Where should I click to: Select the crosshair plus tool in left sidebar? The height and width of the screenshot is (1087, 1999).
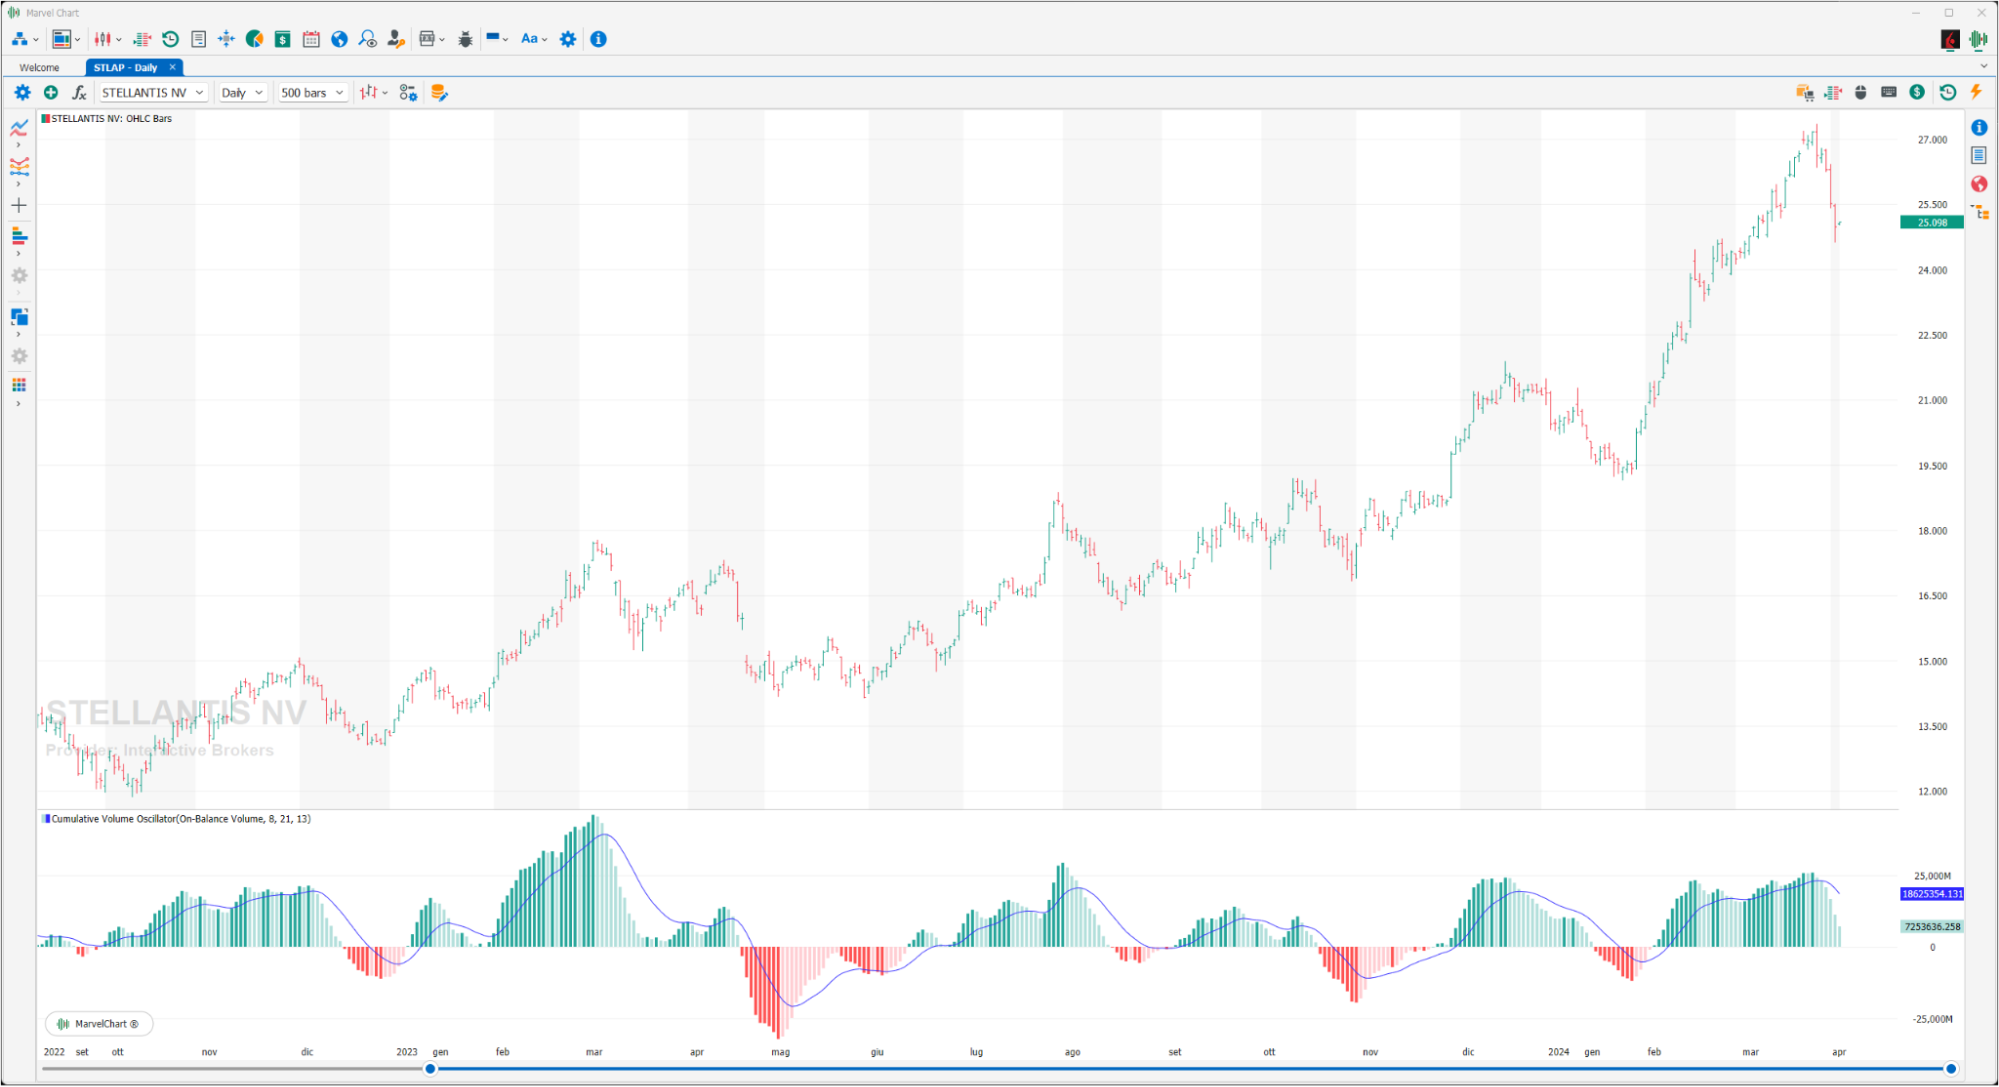(x=19, y=205)
